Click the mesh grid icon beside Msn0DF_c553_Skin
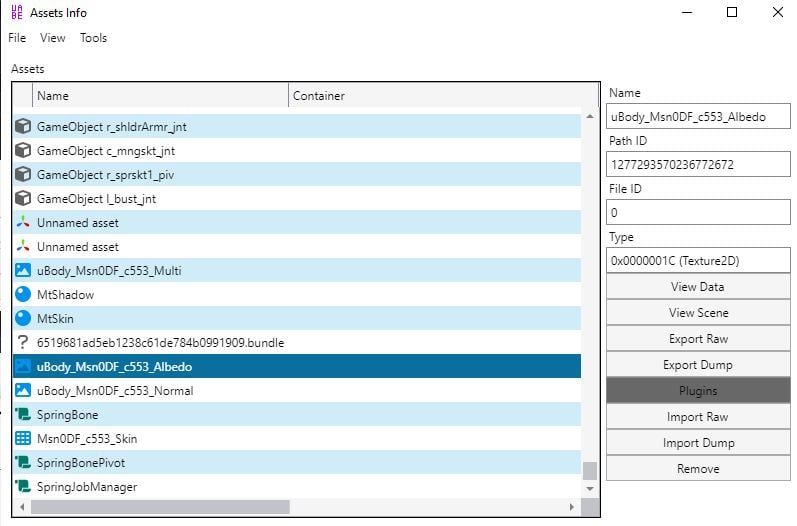 point(23,438)
